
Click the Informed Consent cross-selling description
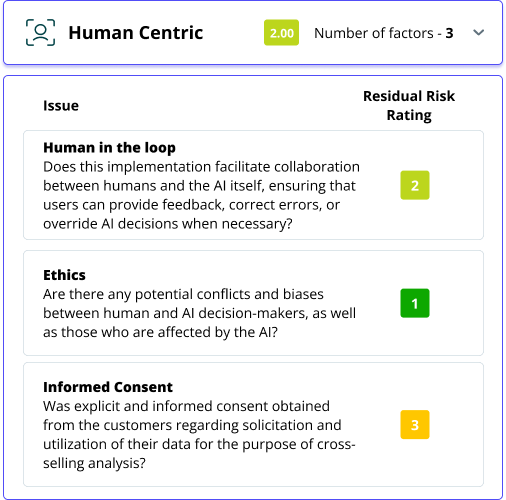pyautogui.click(x=199, y=435)
